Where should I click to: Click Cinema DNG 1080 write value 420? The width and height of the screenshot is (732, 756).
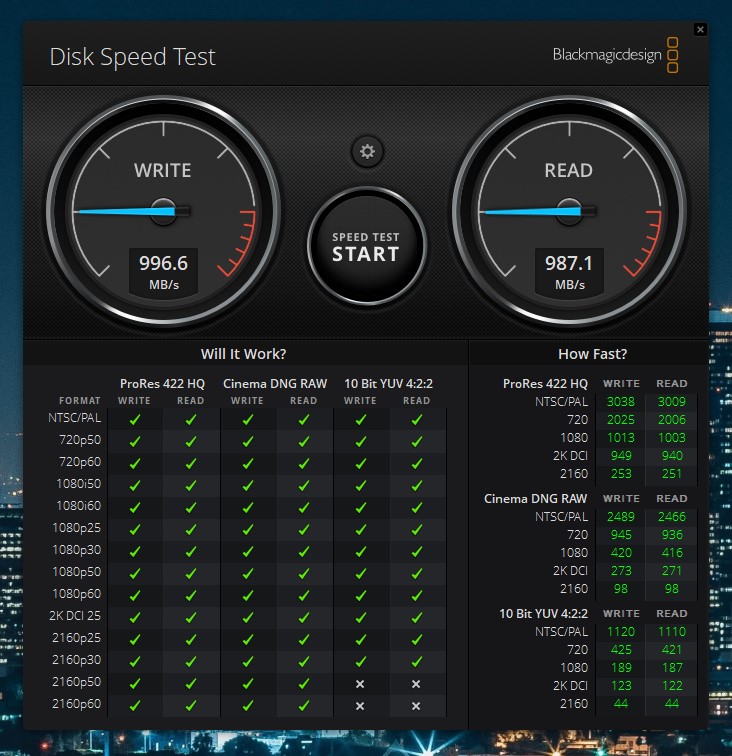click(x=621, y=553)
